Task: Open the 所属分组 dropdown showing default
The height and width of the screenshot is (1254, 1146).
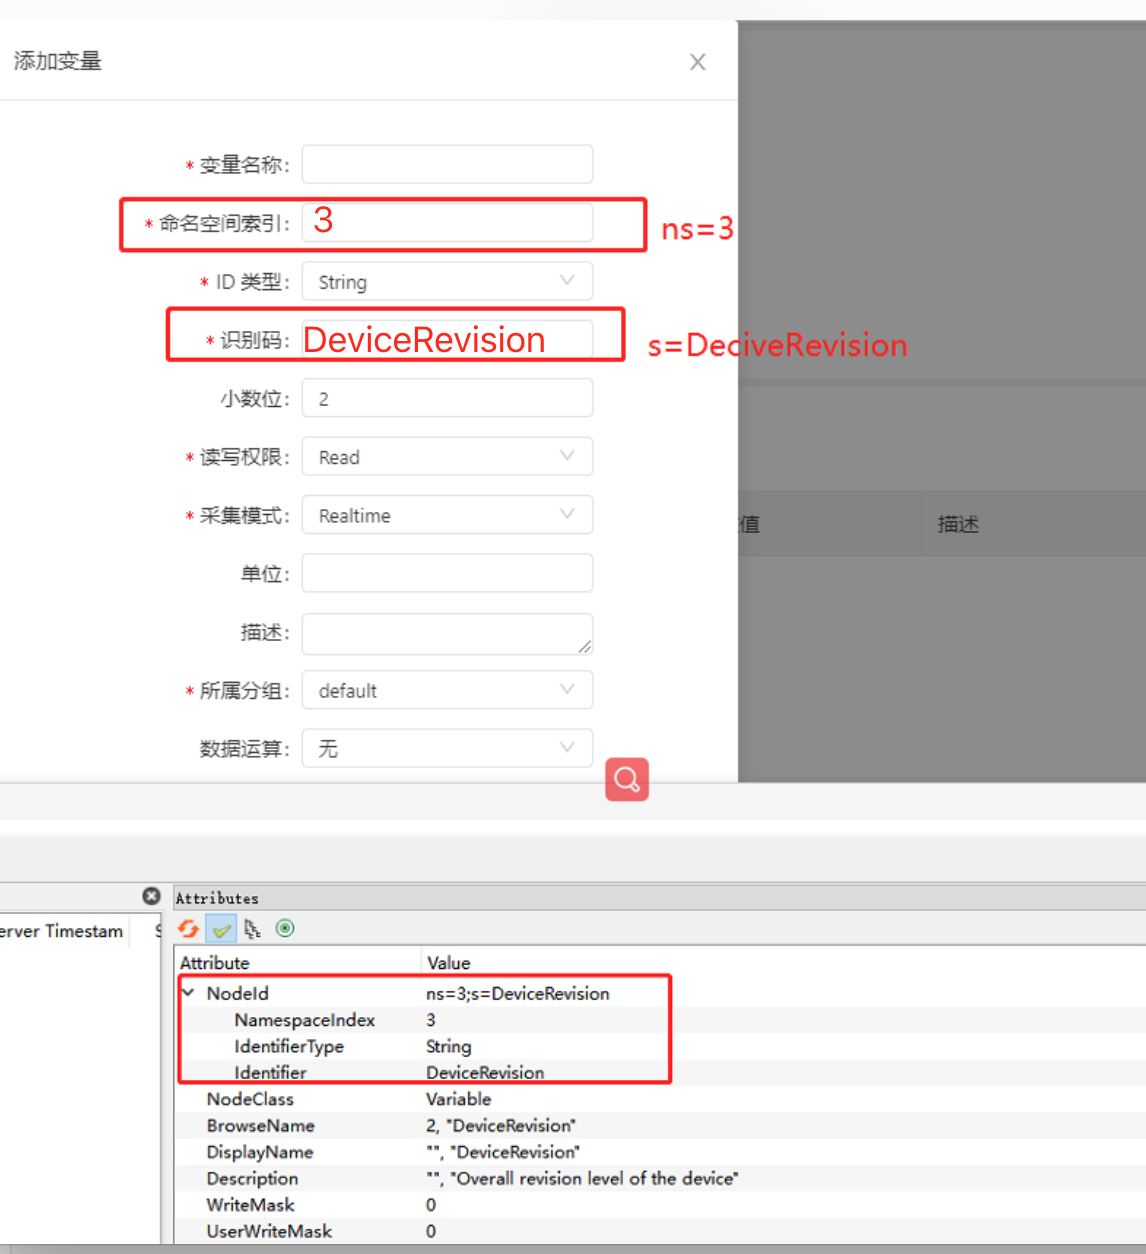Action: coord(447,689)
